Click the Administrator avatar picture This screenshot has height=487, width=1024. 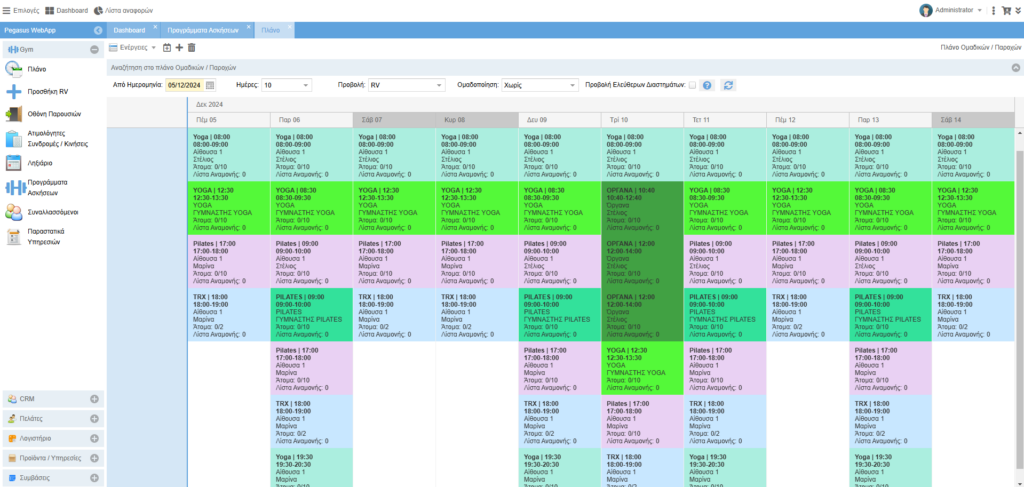click(925, 10)
